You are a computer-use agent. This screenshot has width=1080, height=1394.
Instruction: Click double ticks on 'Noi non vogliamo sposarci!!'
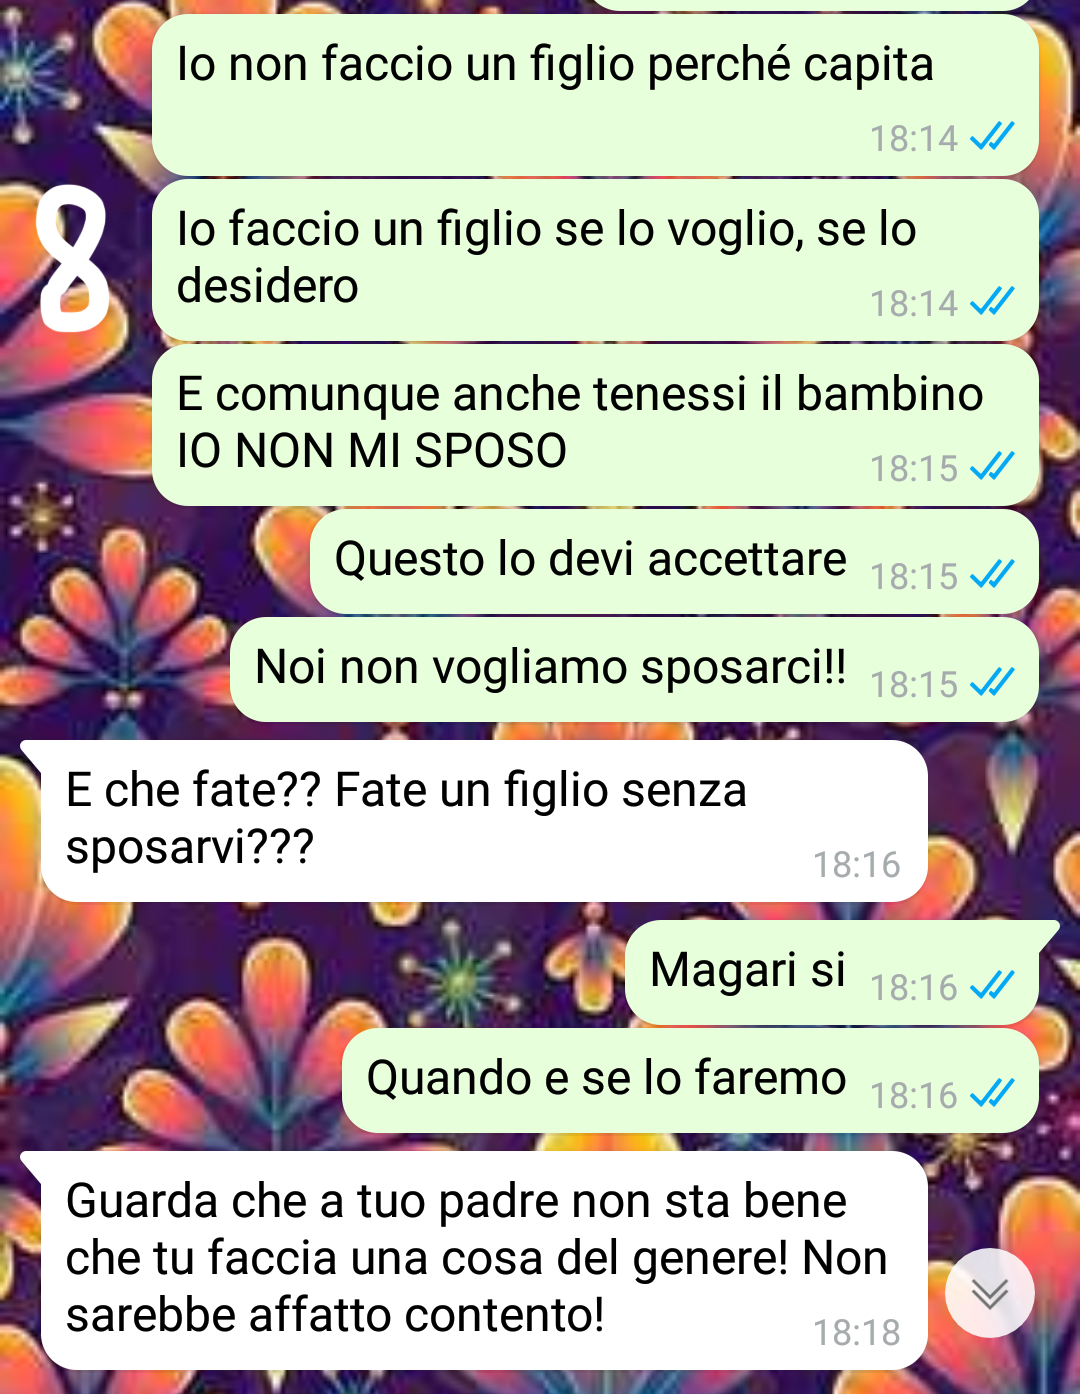point(992,683)
